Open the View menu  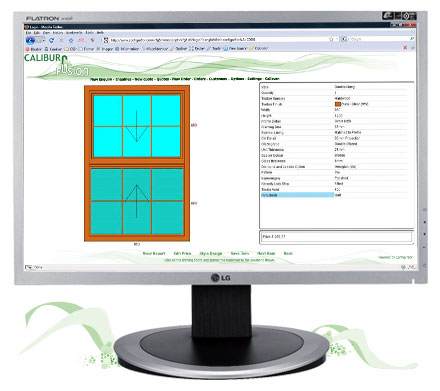pyautogui.click(x=46, y=33)
